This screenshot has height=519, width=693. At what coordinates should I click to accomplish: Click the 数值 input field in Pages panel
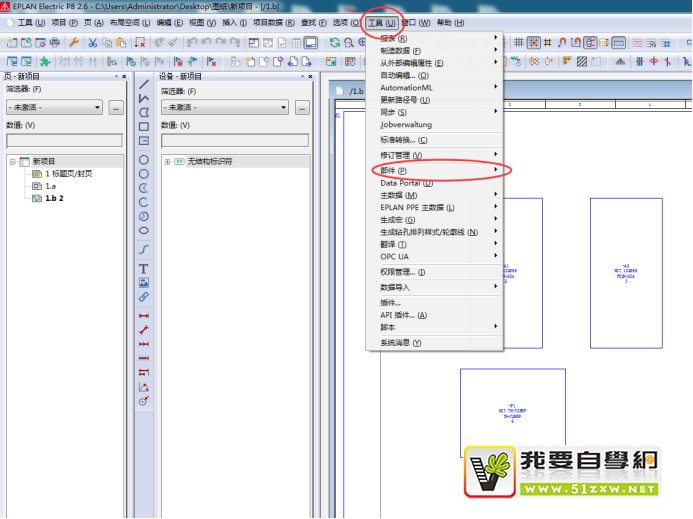click(x=64, y=140)
